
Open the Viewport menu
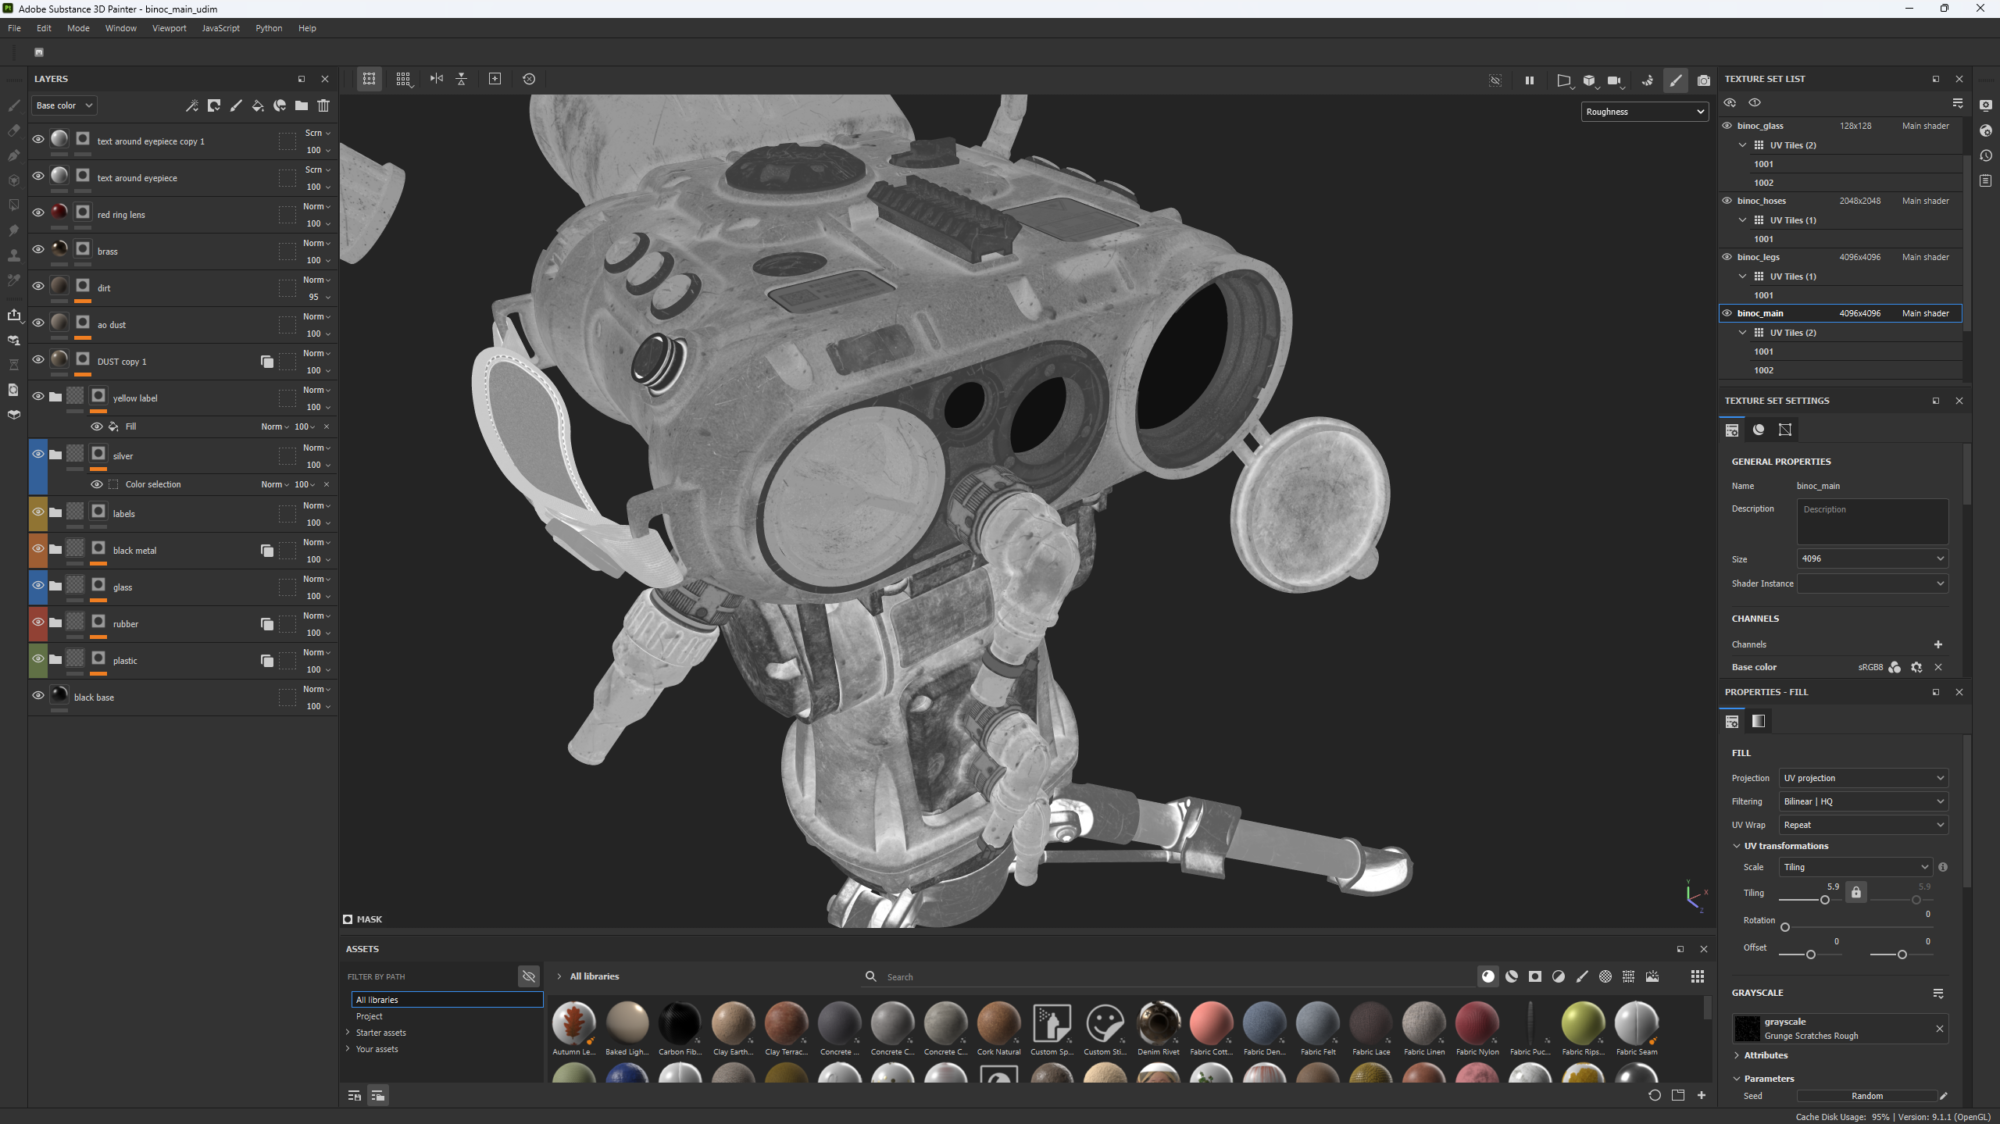pyautogui.click(x=169, y=28)
